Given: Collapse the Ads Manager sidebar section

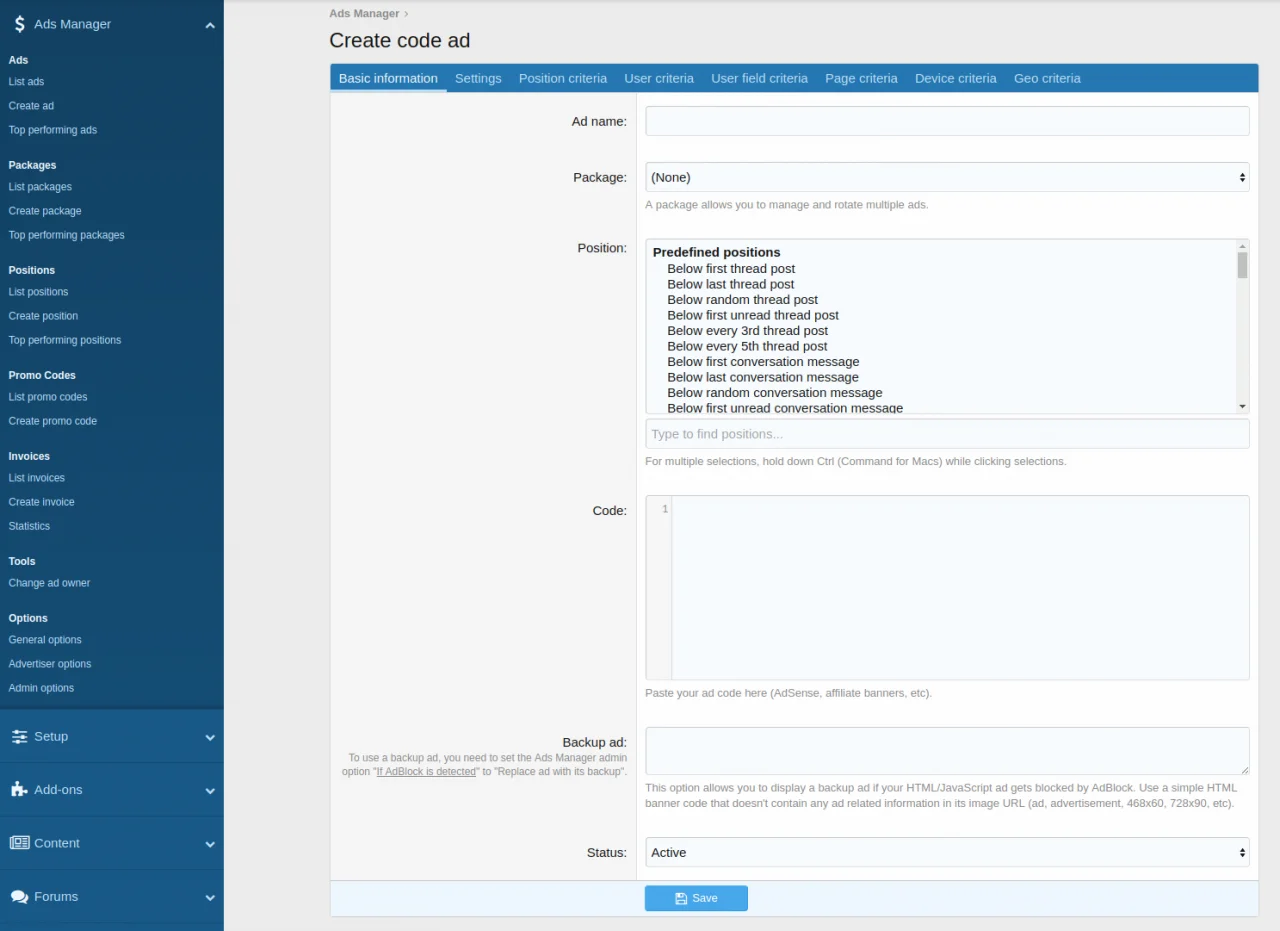Looking at the screenshot, I should coord(210,25).
